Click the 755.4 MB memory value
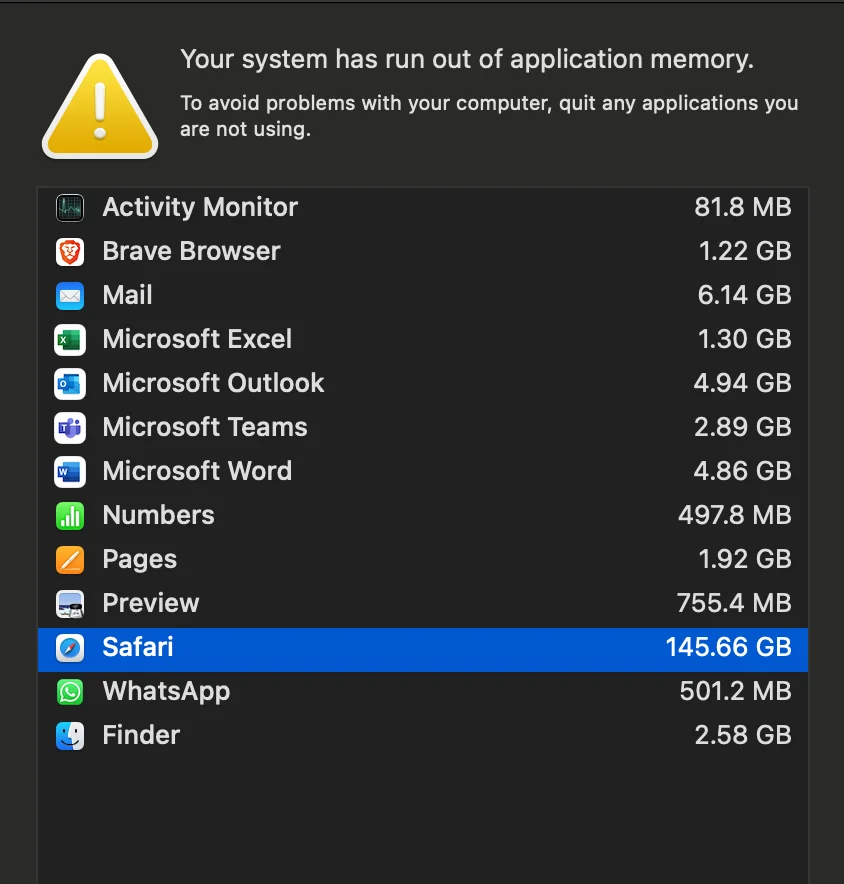This screenshot has height=884, width=844. [x=734, y=603]
